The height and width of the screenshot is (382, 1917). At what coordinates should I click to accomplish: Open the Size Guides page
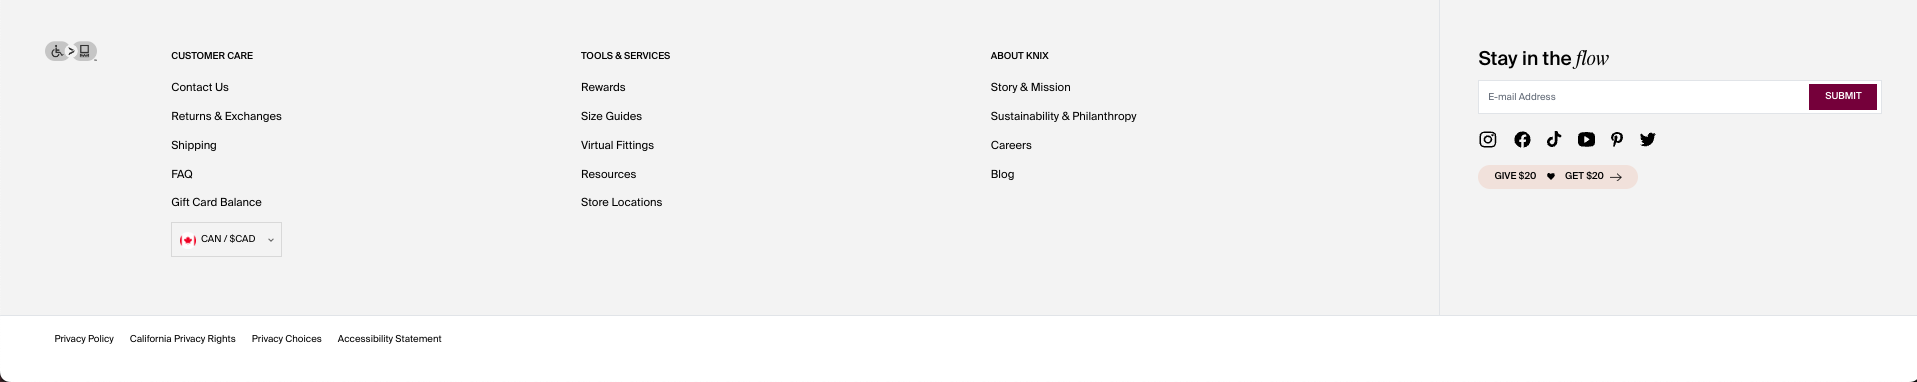click(x=611, y=117)
